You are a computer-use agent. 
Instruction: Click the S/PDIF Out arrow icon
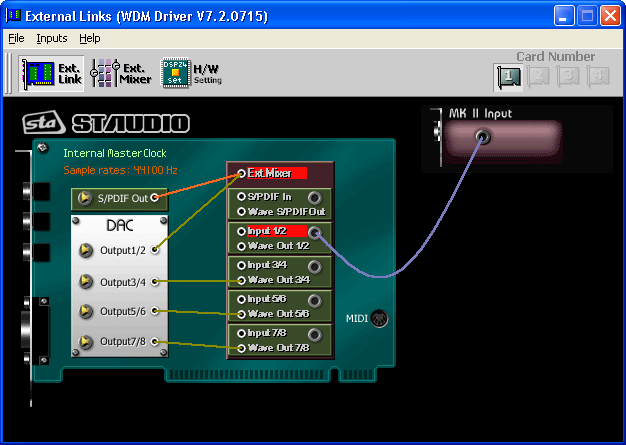pos(85,198)
